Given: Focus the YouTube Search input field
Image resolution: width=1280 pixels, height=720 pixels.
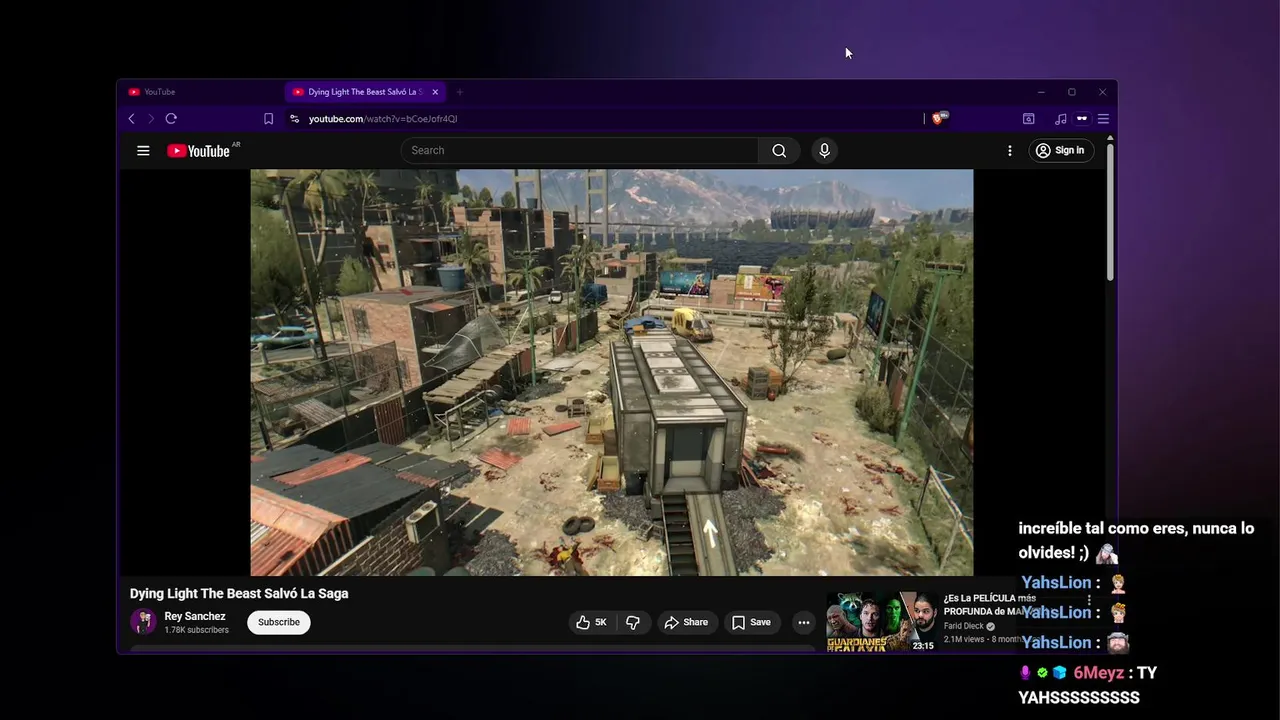Looking at the screenshot, I should coord(580,150).
